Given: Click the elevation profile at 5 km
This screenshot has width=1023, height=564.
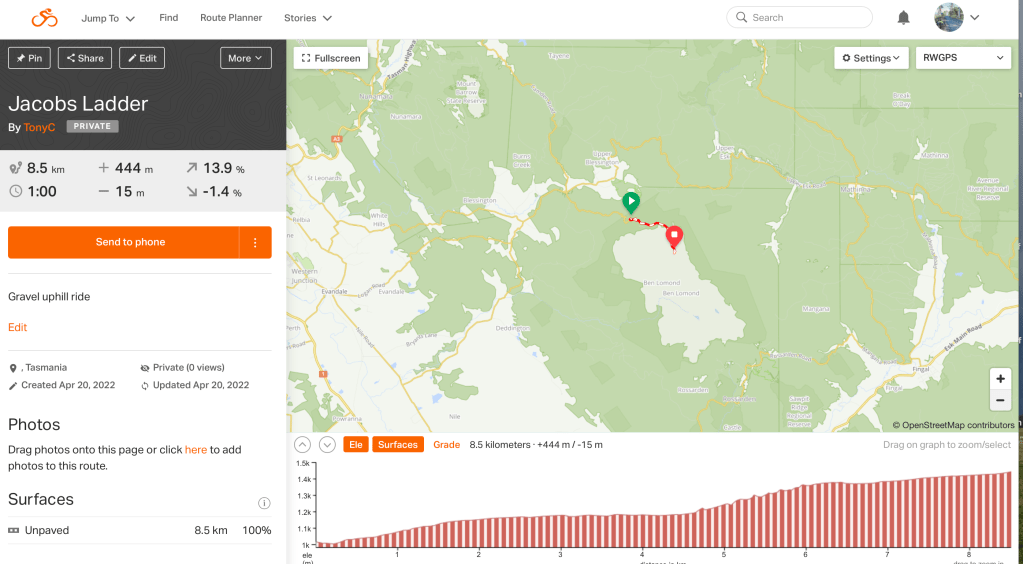Looking at the screenshot, I should (x=723, y=510).
